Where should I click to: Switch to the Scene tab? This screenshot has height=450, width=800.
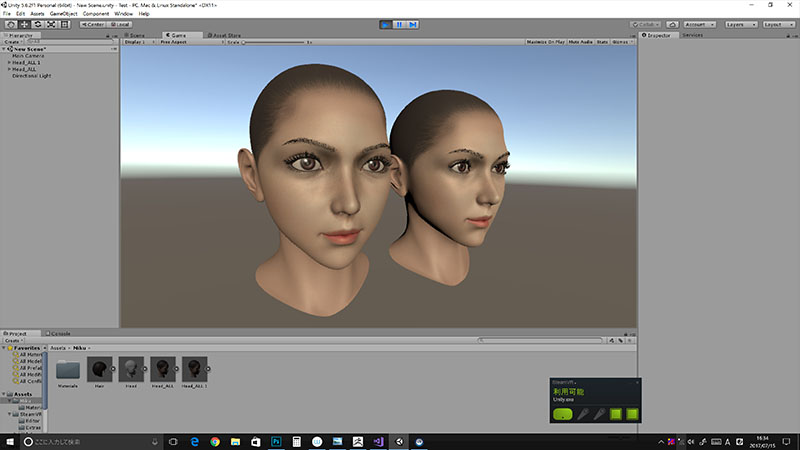click(135, 35)
